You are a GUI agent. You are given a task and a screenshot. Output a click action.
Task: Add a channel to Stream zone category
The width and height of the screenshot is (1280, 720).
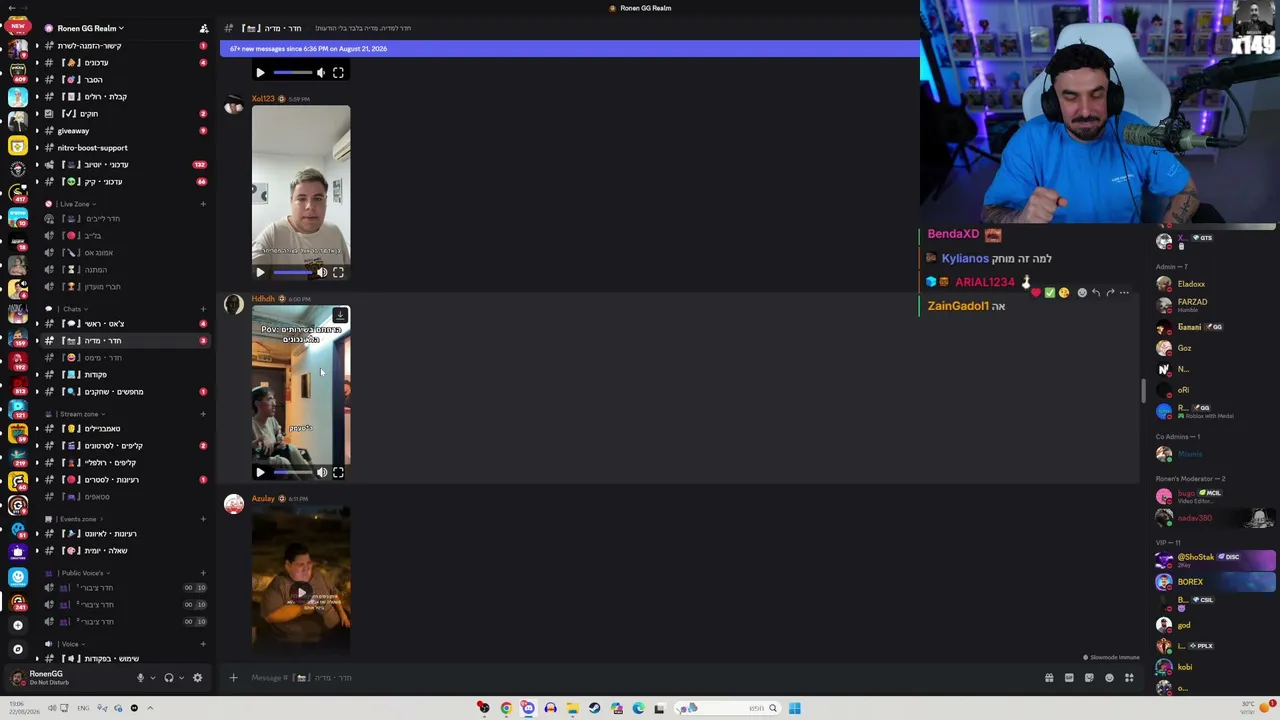point(203,414)
